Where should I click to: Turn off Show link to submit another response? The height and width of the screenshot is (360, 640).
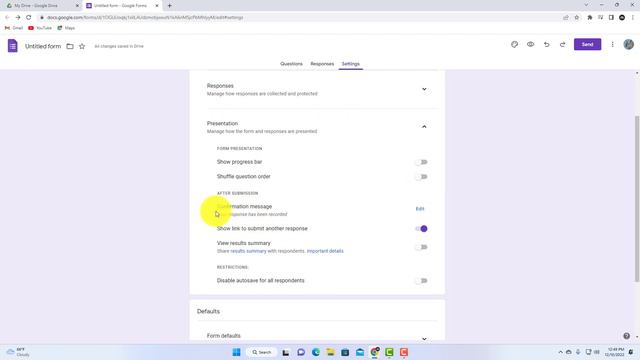[421, 229]
